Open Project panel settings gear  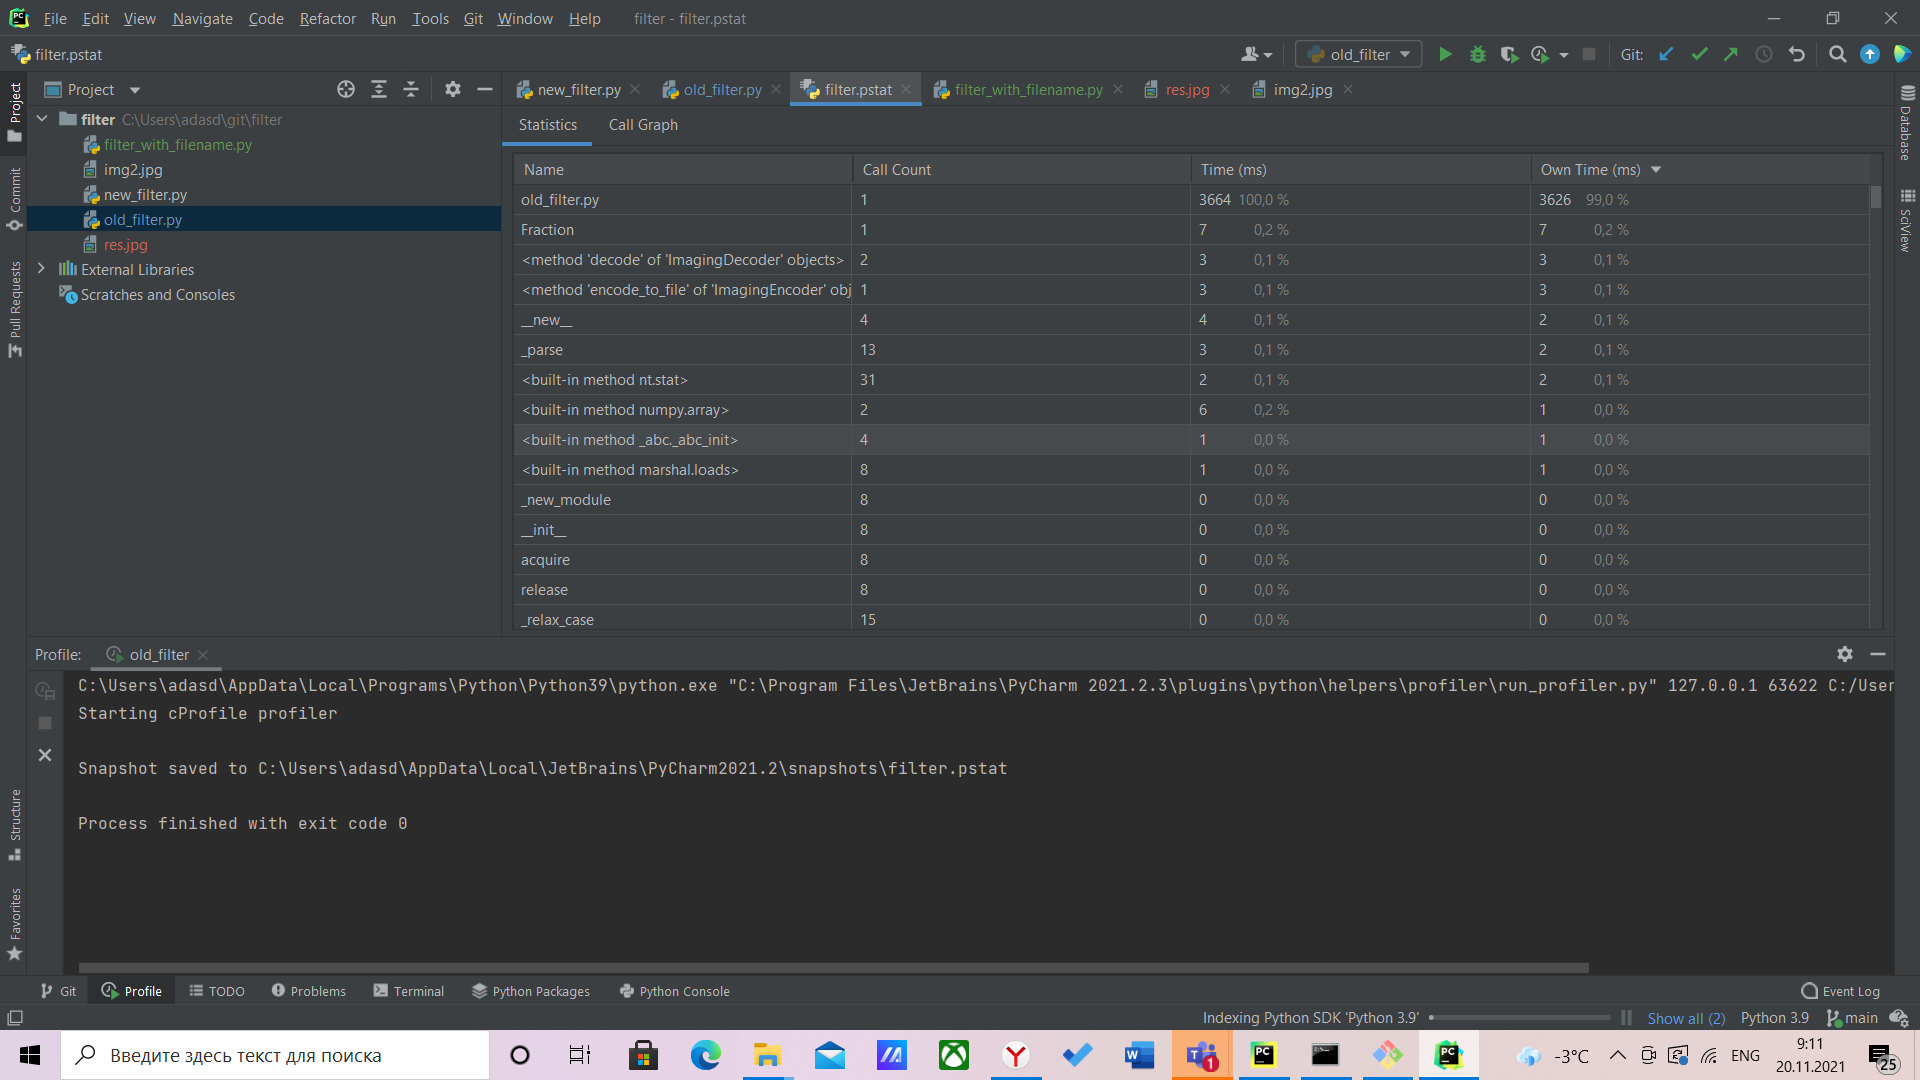(453, 89)
